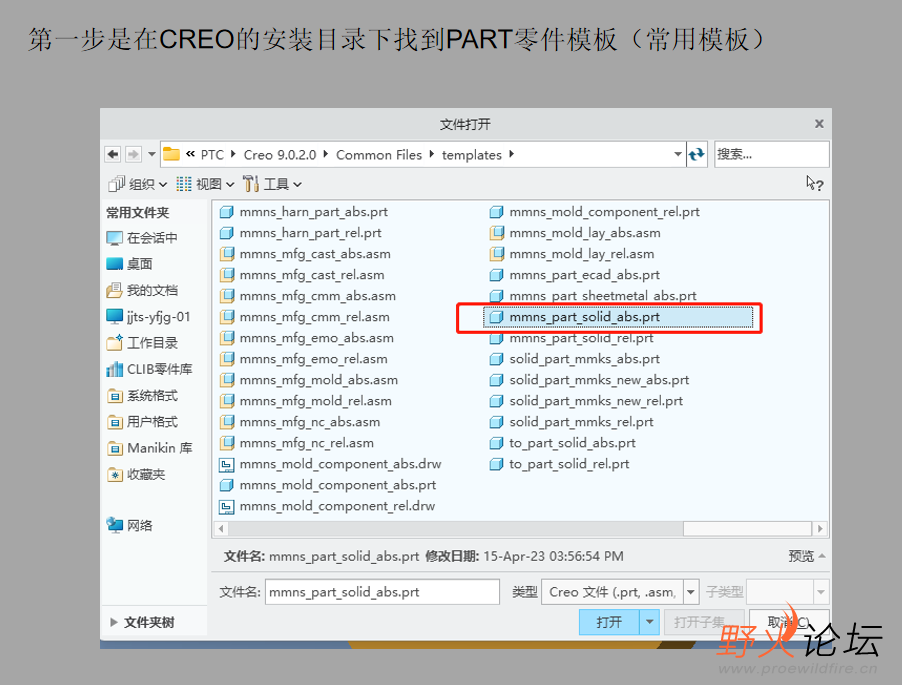Close the 文件打开 dialog
902x685 pixels.
(x=819, y=124)
